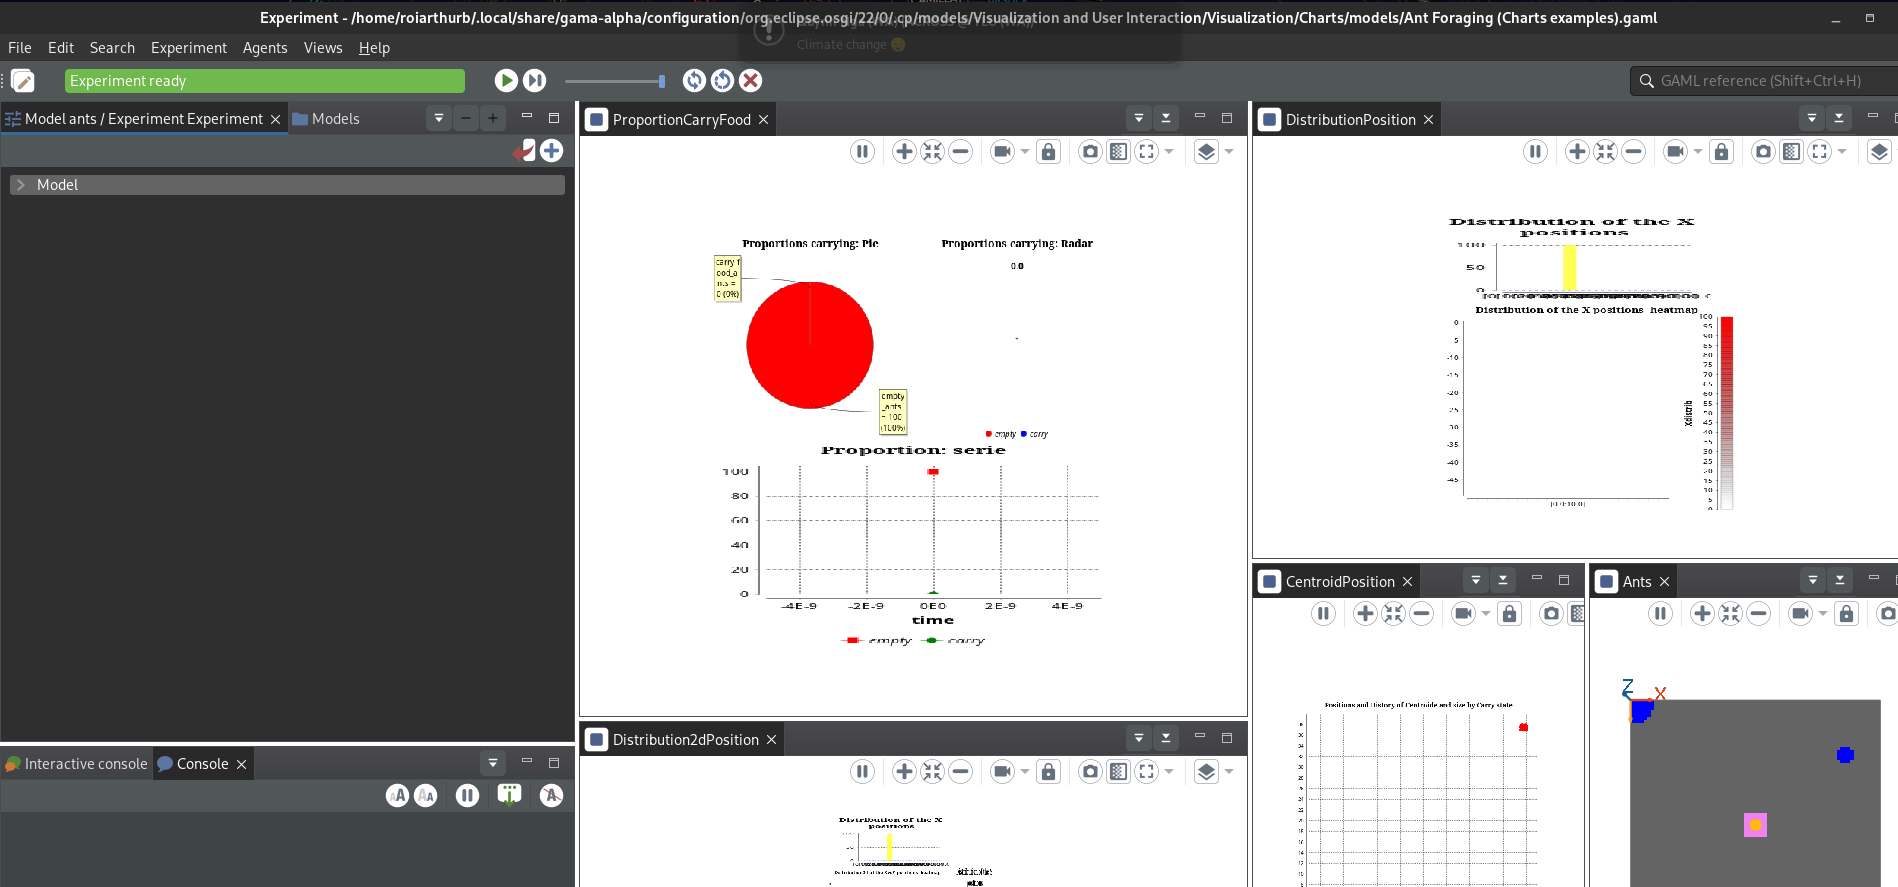Open Distribution2dPosition view menu dropdown
This screenshot has width=1898, height=887.
pyautogui.click(x=1138, y=738)
